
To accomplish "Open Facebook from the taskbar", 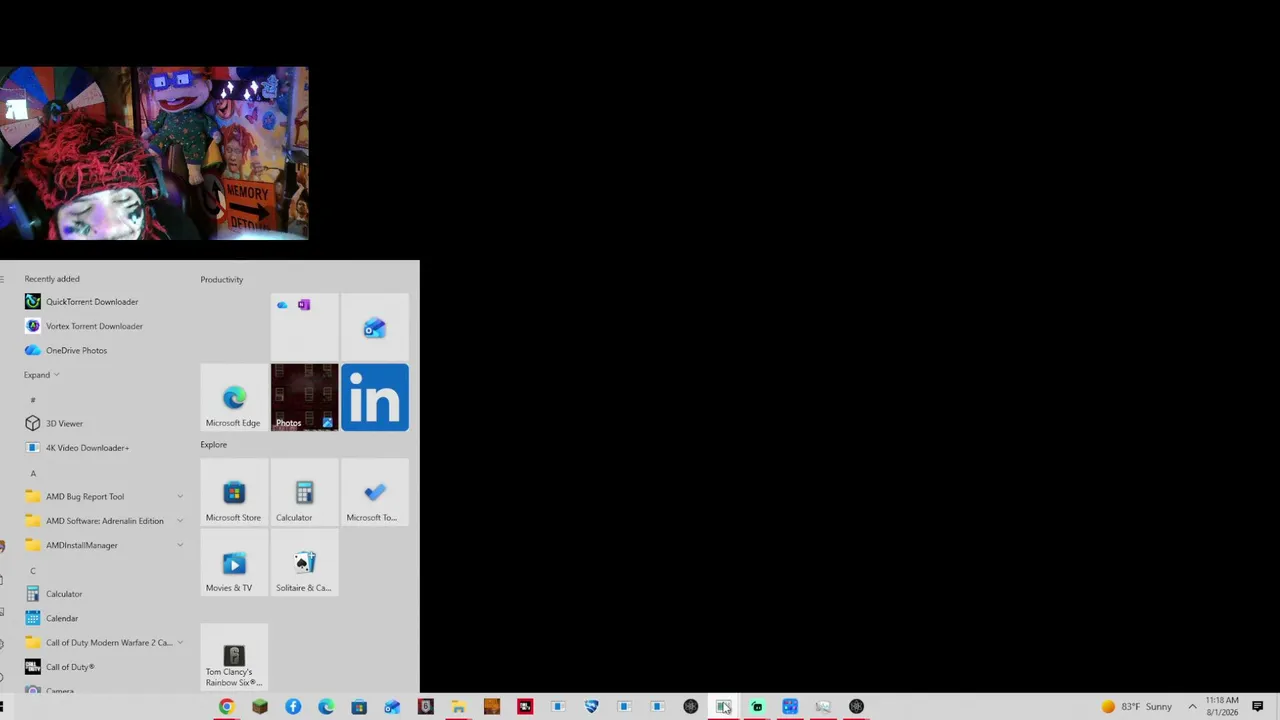I will pos(293,707).
